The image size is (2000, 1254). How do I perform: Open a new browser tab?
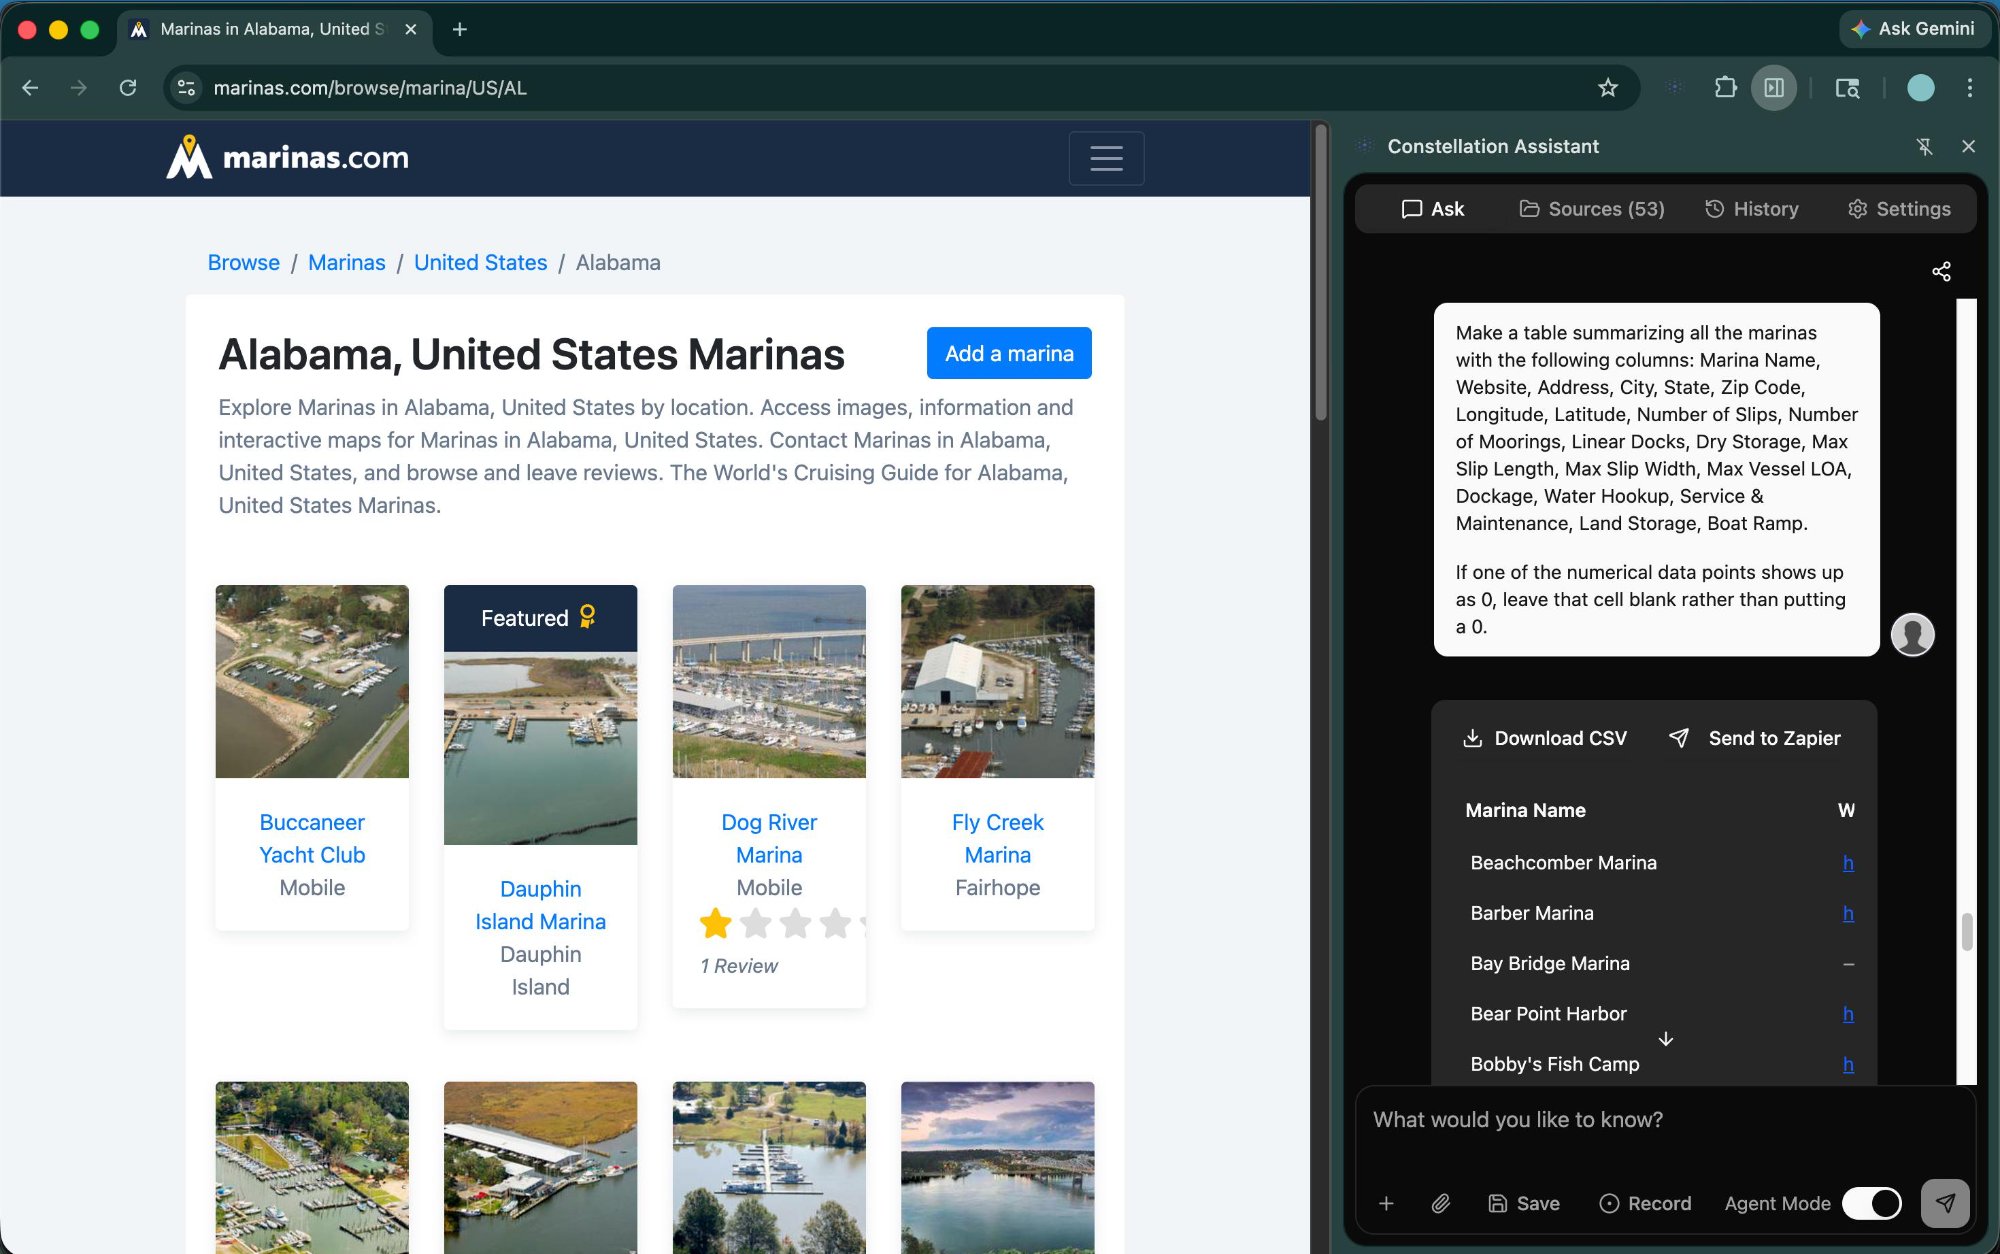click(x=460, y=29)
